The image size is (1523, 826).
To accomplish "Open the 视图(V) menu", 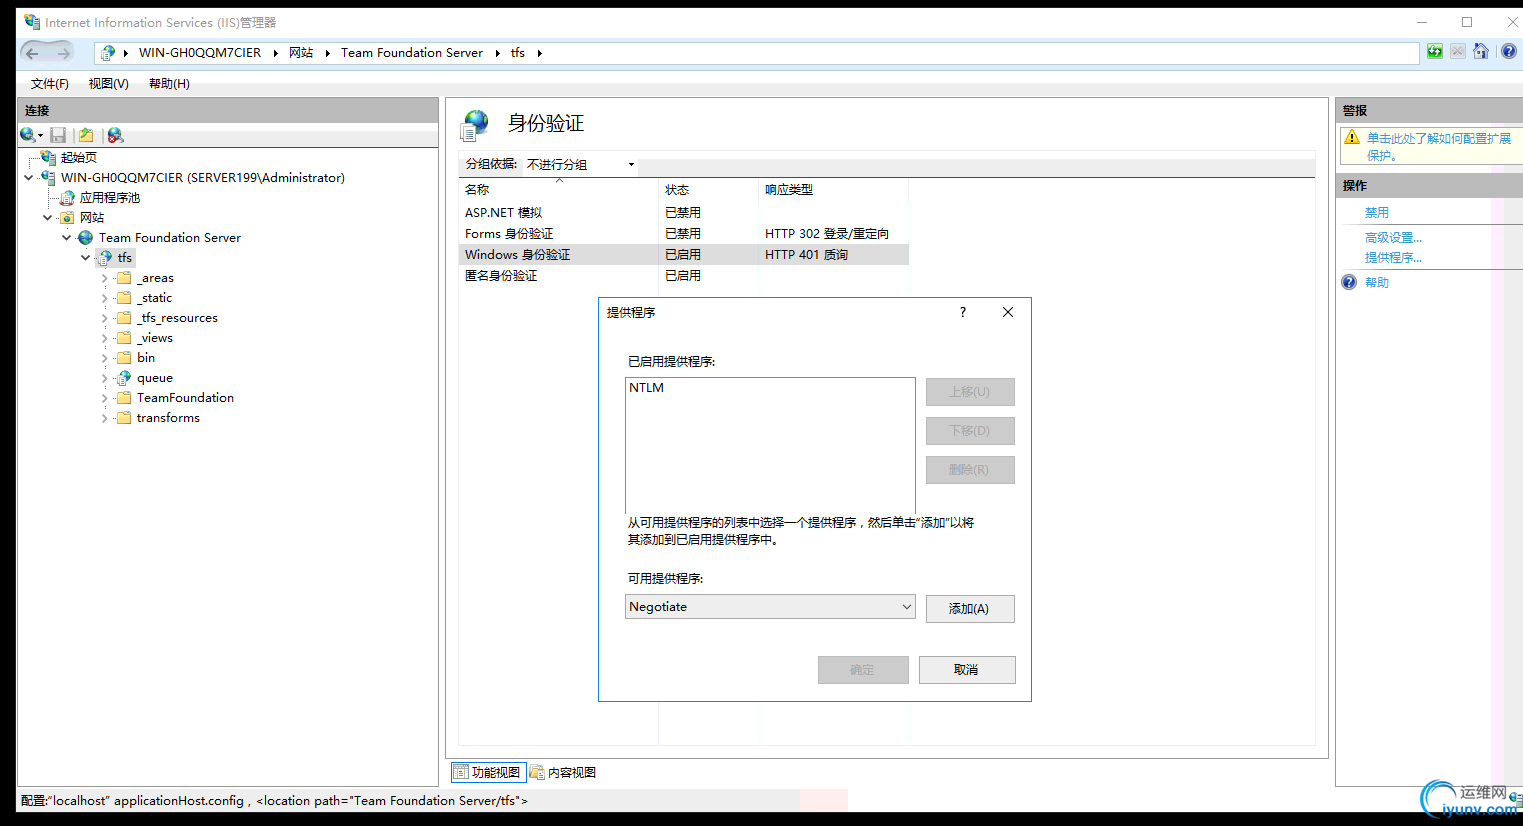I will [x=108, y=84].
